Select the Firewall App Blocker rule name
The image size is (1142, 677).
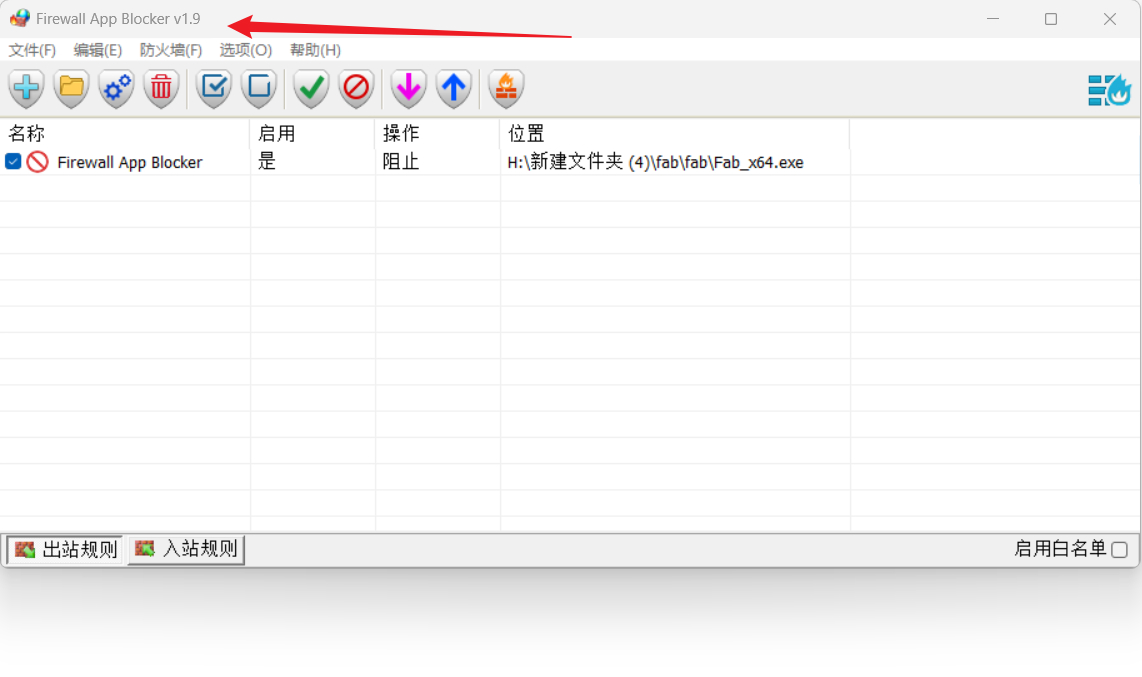pos(130,162)
